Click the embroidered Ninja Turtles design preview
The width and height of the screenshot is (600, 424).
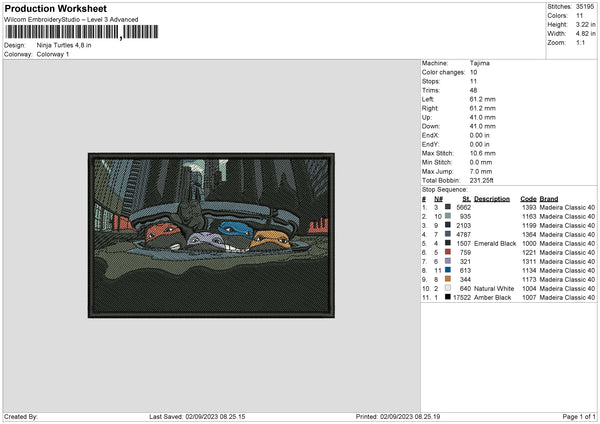click(211, 235)
